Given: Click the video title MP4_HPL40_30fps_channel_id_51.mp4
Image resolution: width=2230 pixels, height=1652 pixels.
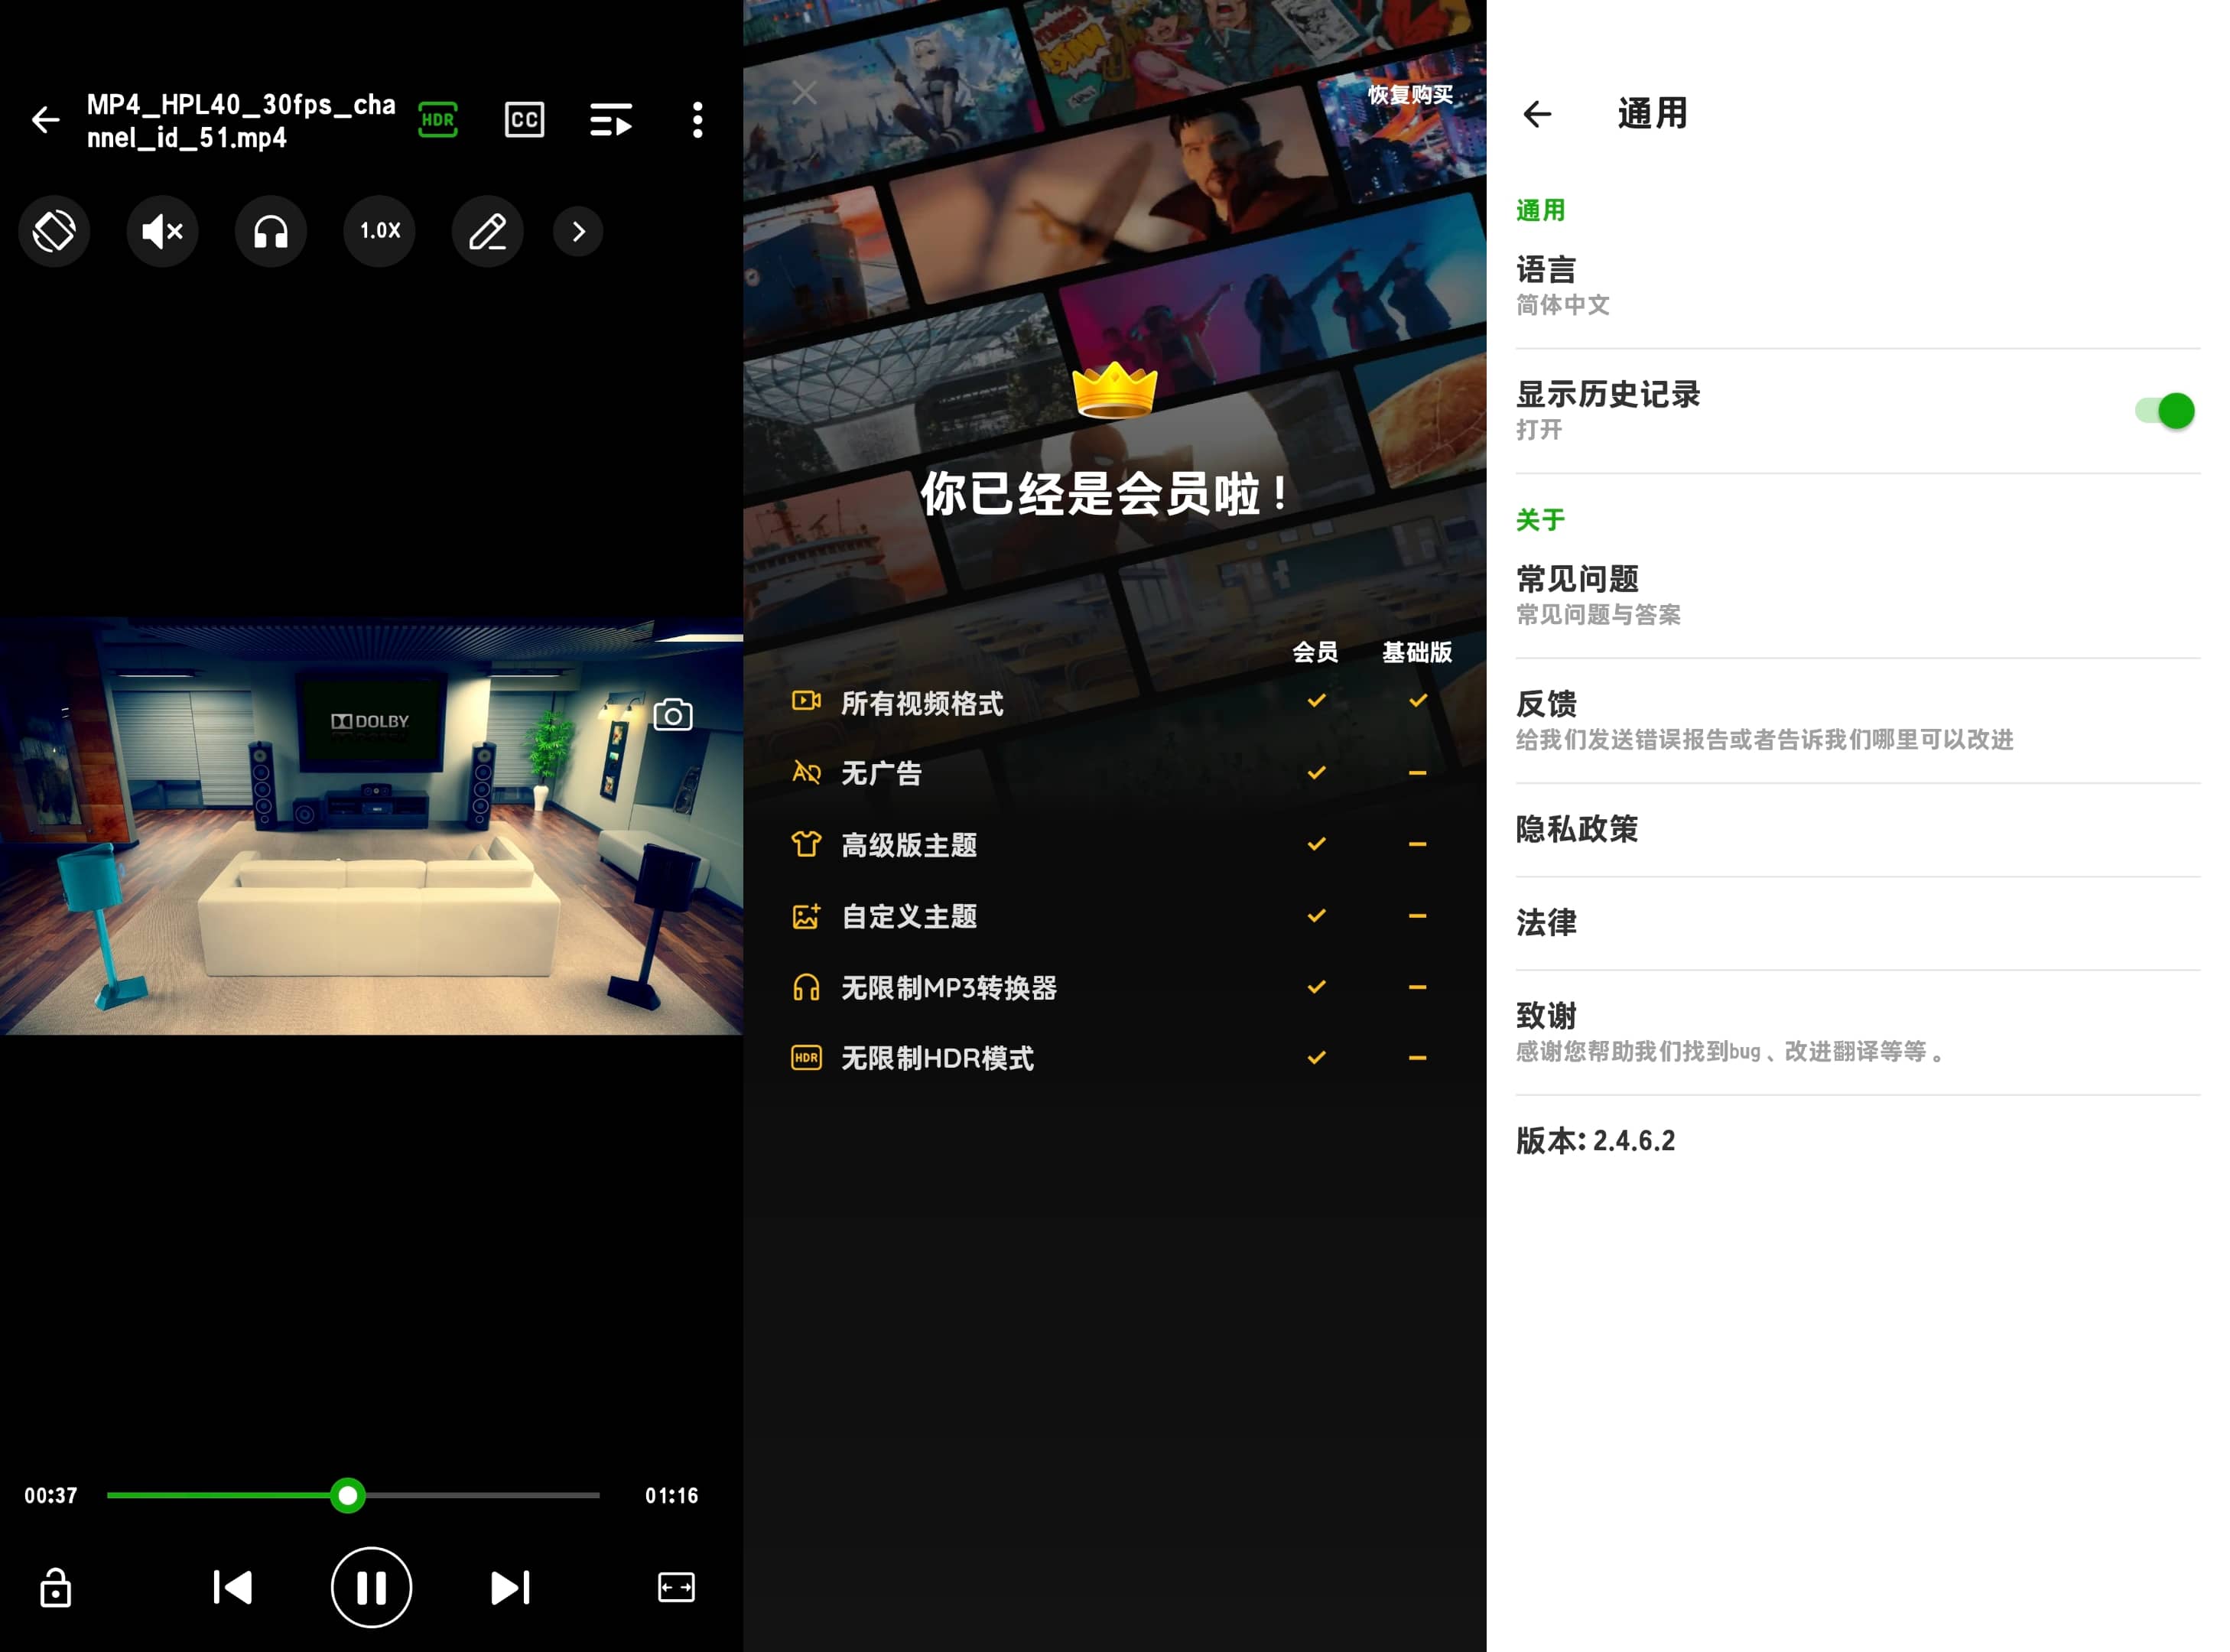Looking at the screenshot, I should coord(241,121).
